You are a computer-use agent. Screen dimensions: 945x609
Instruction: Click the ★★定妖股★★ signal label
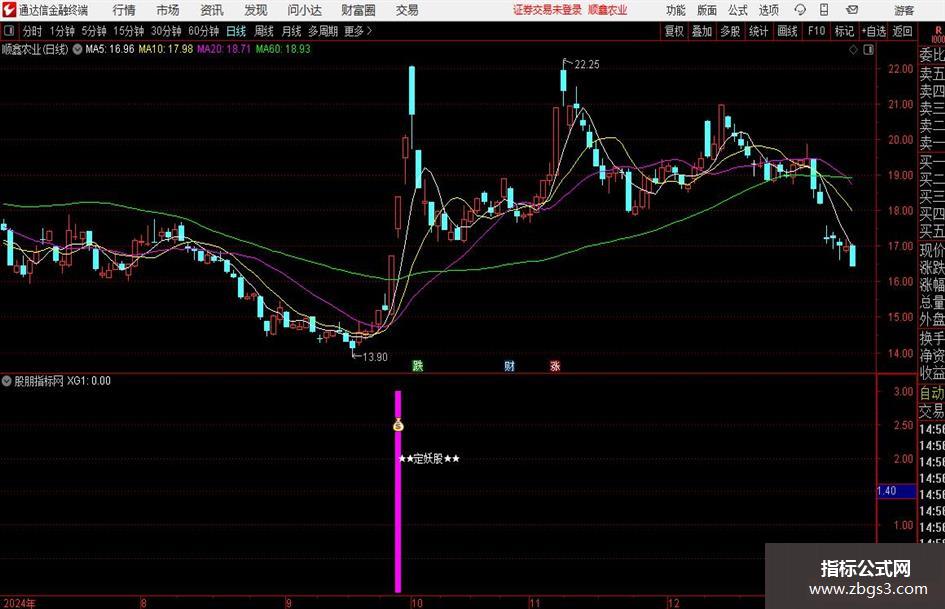[429, 459]
